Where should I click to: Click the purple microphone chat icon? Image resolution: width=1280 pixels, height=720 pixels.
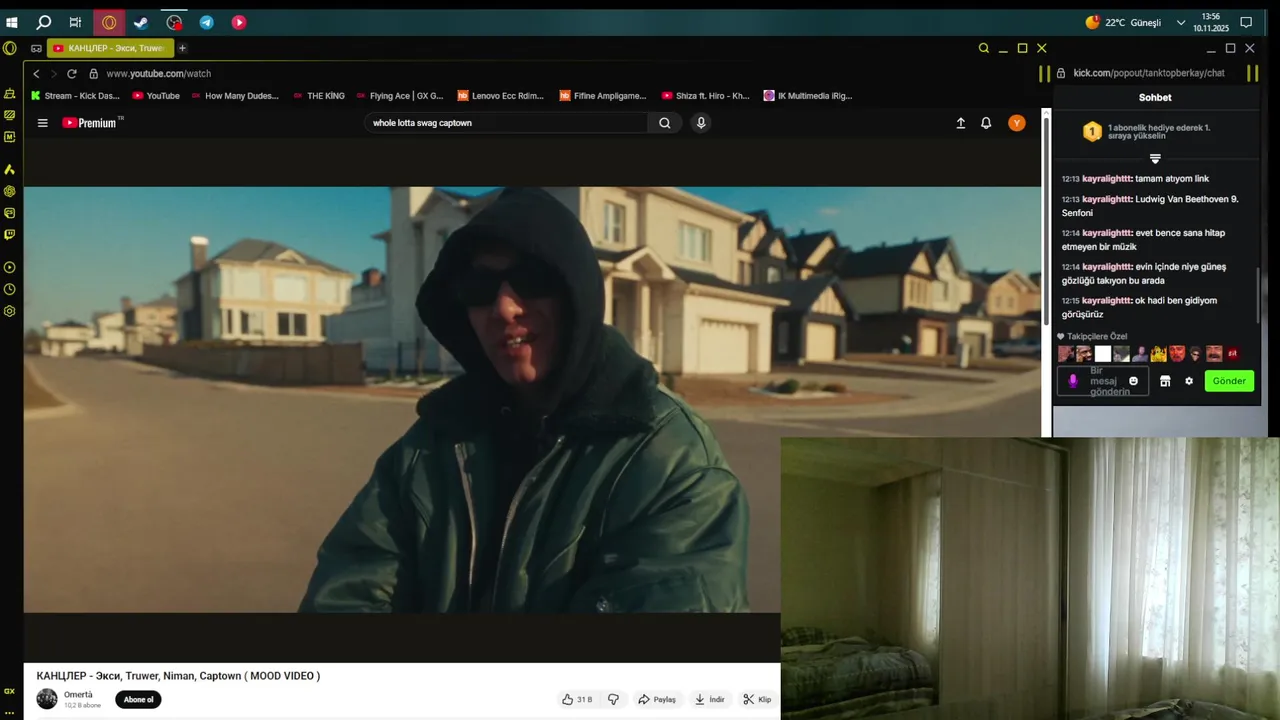tap(1073, 381)
